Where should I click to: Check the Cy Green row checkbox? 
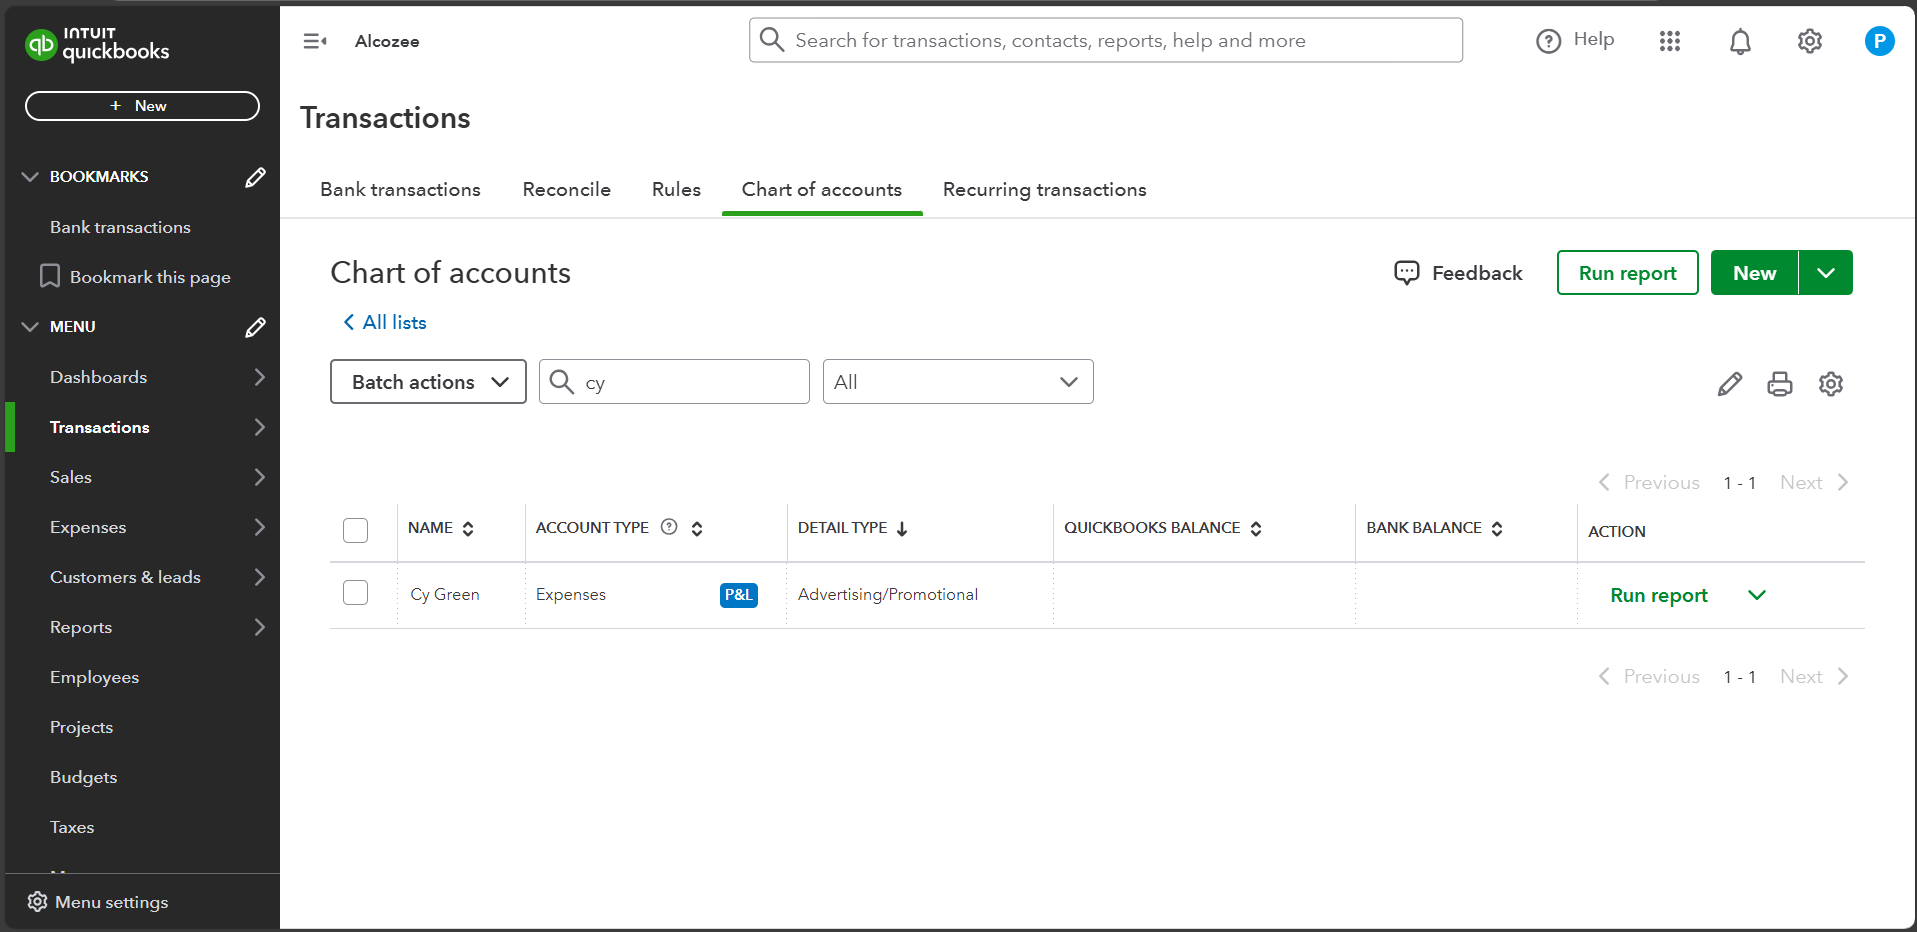(x=355, y=593)
